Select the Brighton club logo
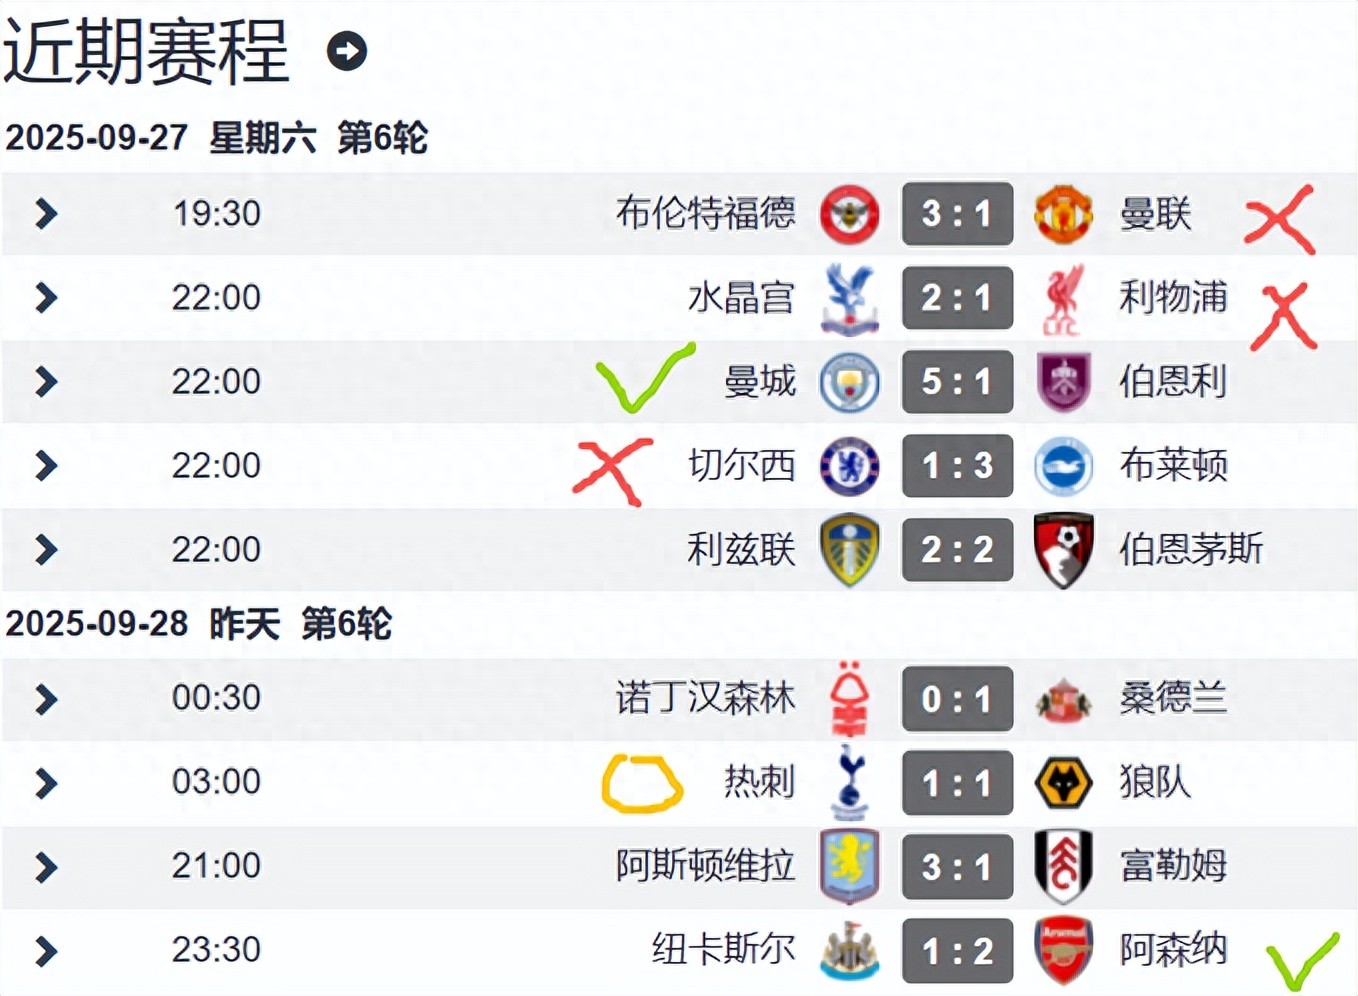1358x996 pixels. (1063, 466)
